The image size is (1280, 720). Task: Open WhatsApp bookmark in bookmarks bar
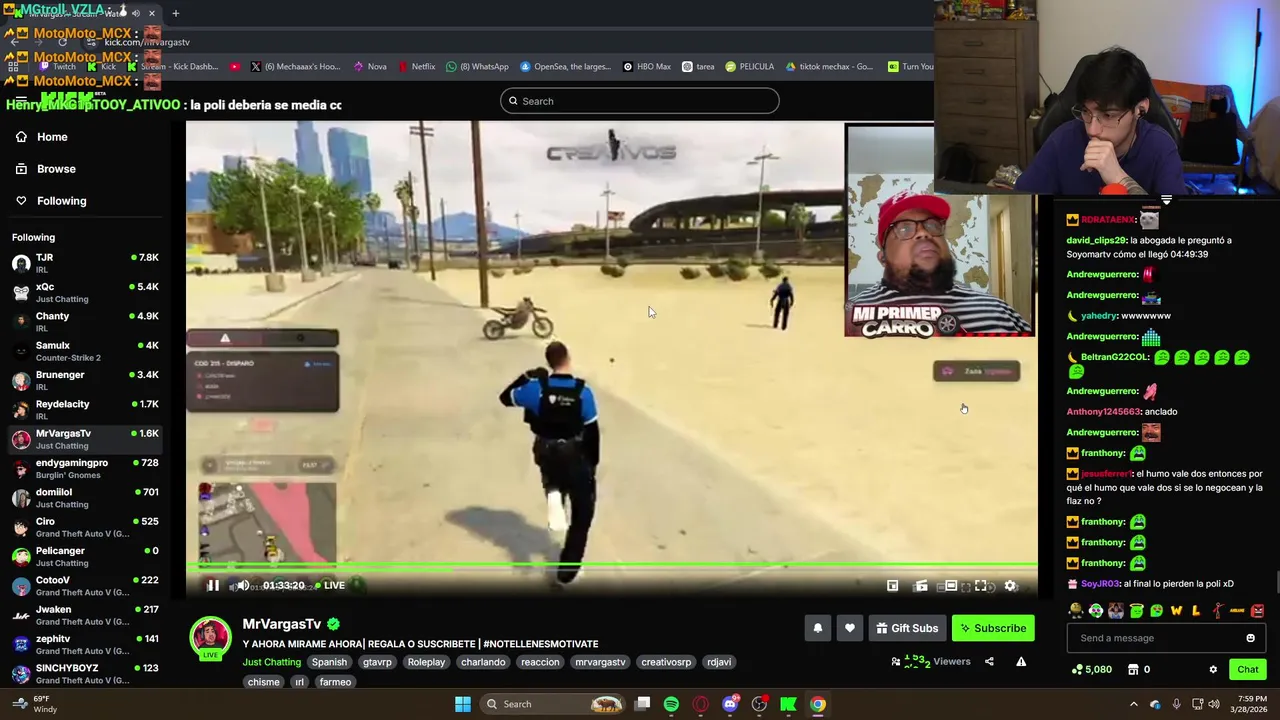pyautogui.click(x=477, y=67)
